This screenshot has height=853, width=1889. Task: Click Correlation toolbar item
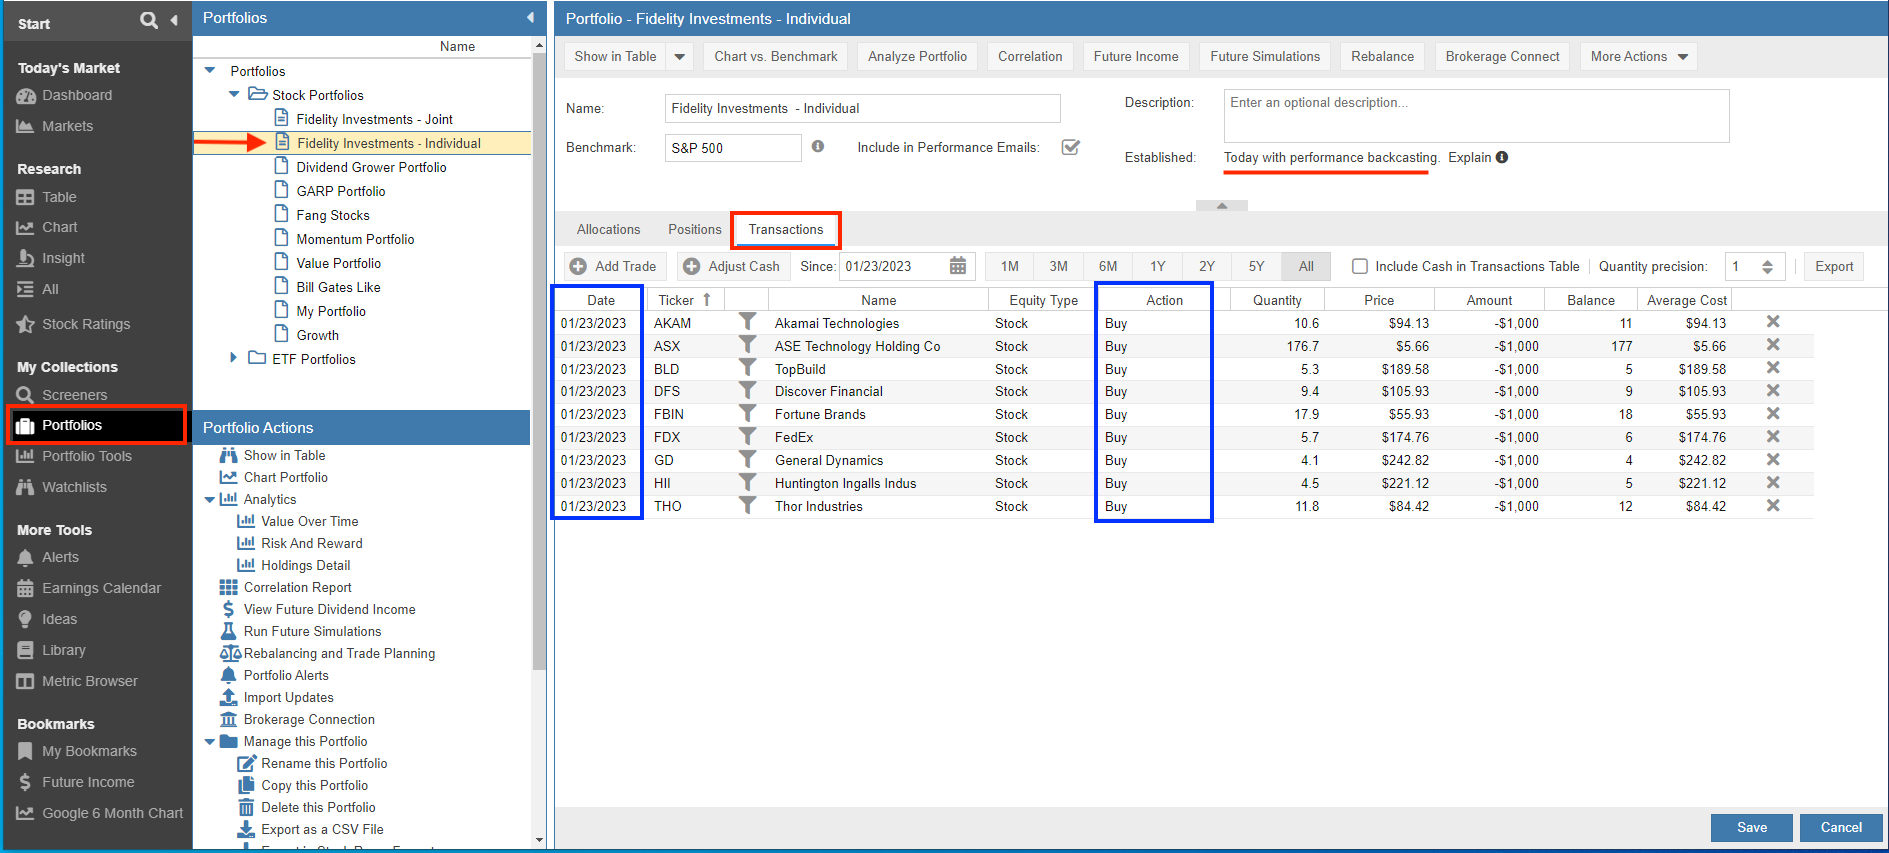click(1030, 57)
